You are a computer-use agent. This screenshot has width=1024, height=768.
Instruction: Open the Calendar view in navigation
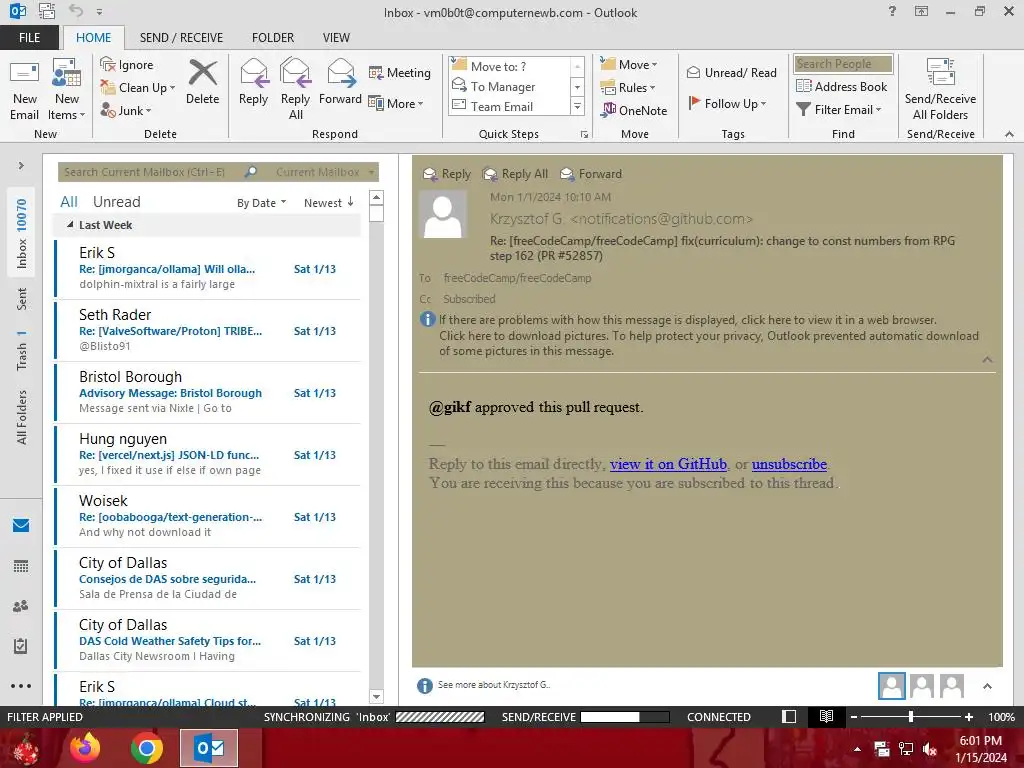[21, 566]
